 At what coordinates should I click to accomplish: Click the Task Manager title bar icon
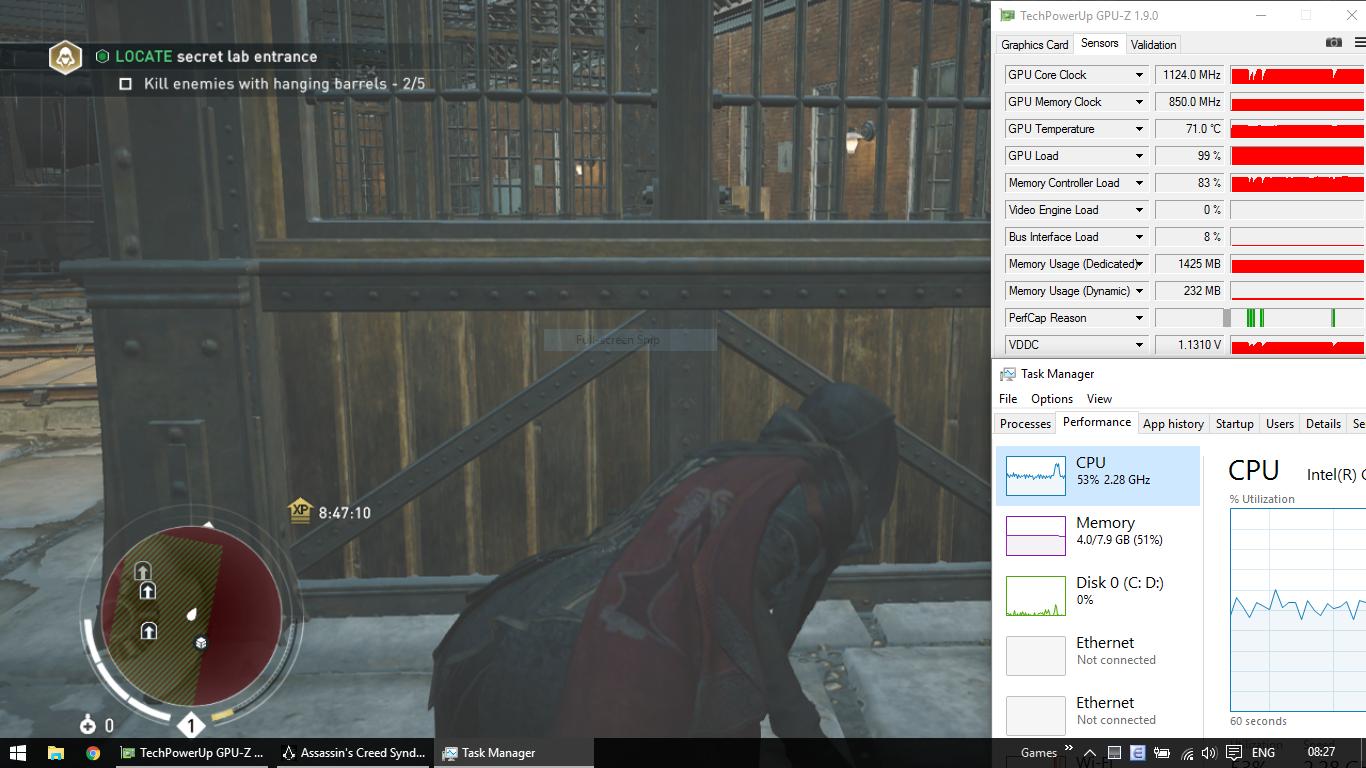[x=1008, y=374]
